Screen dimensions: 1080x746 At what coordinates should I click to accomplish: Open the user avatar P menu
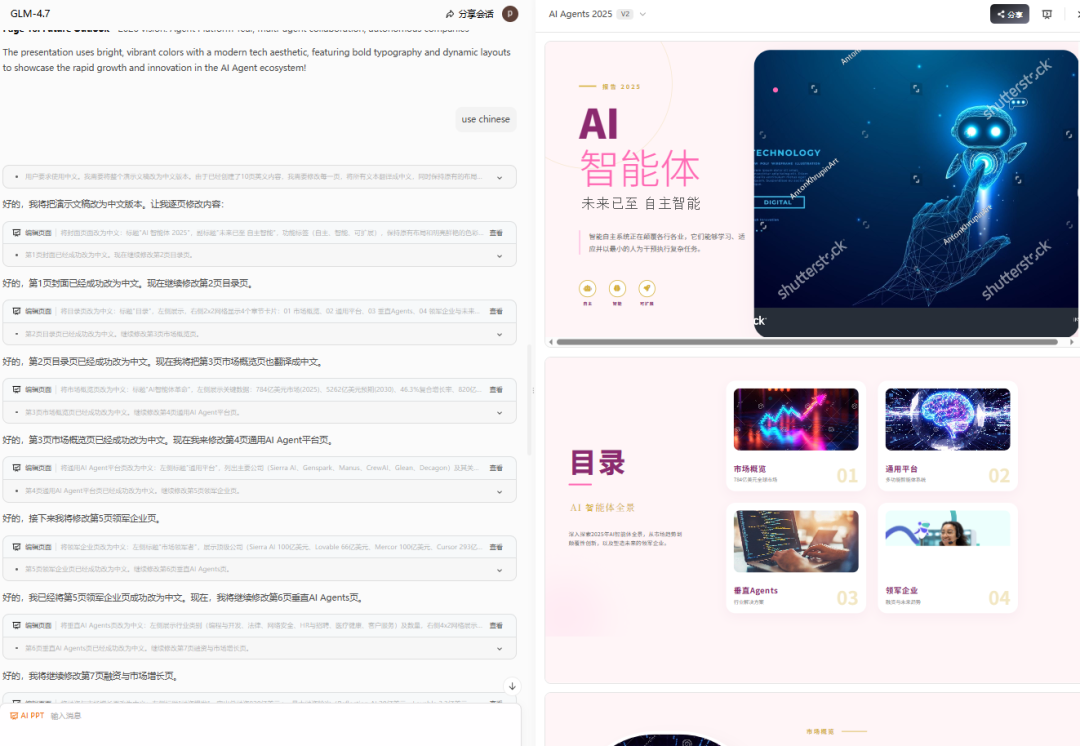click(x=510, y=14)
